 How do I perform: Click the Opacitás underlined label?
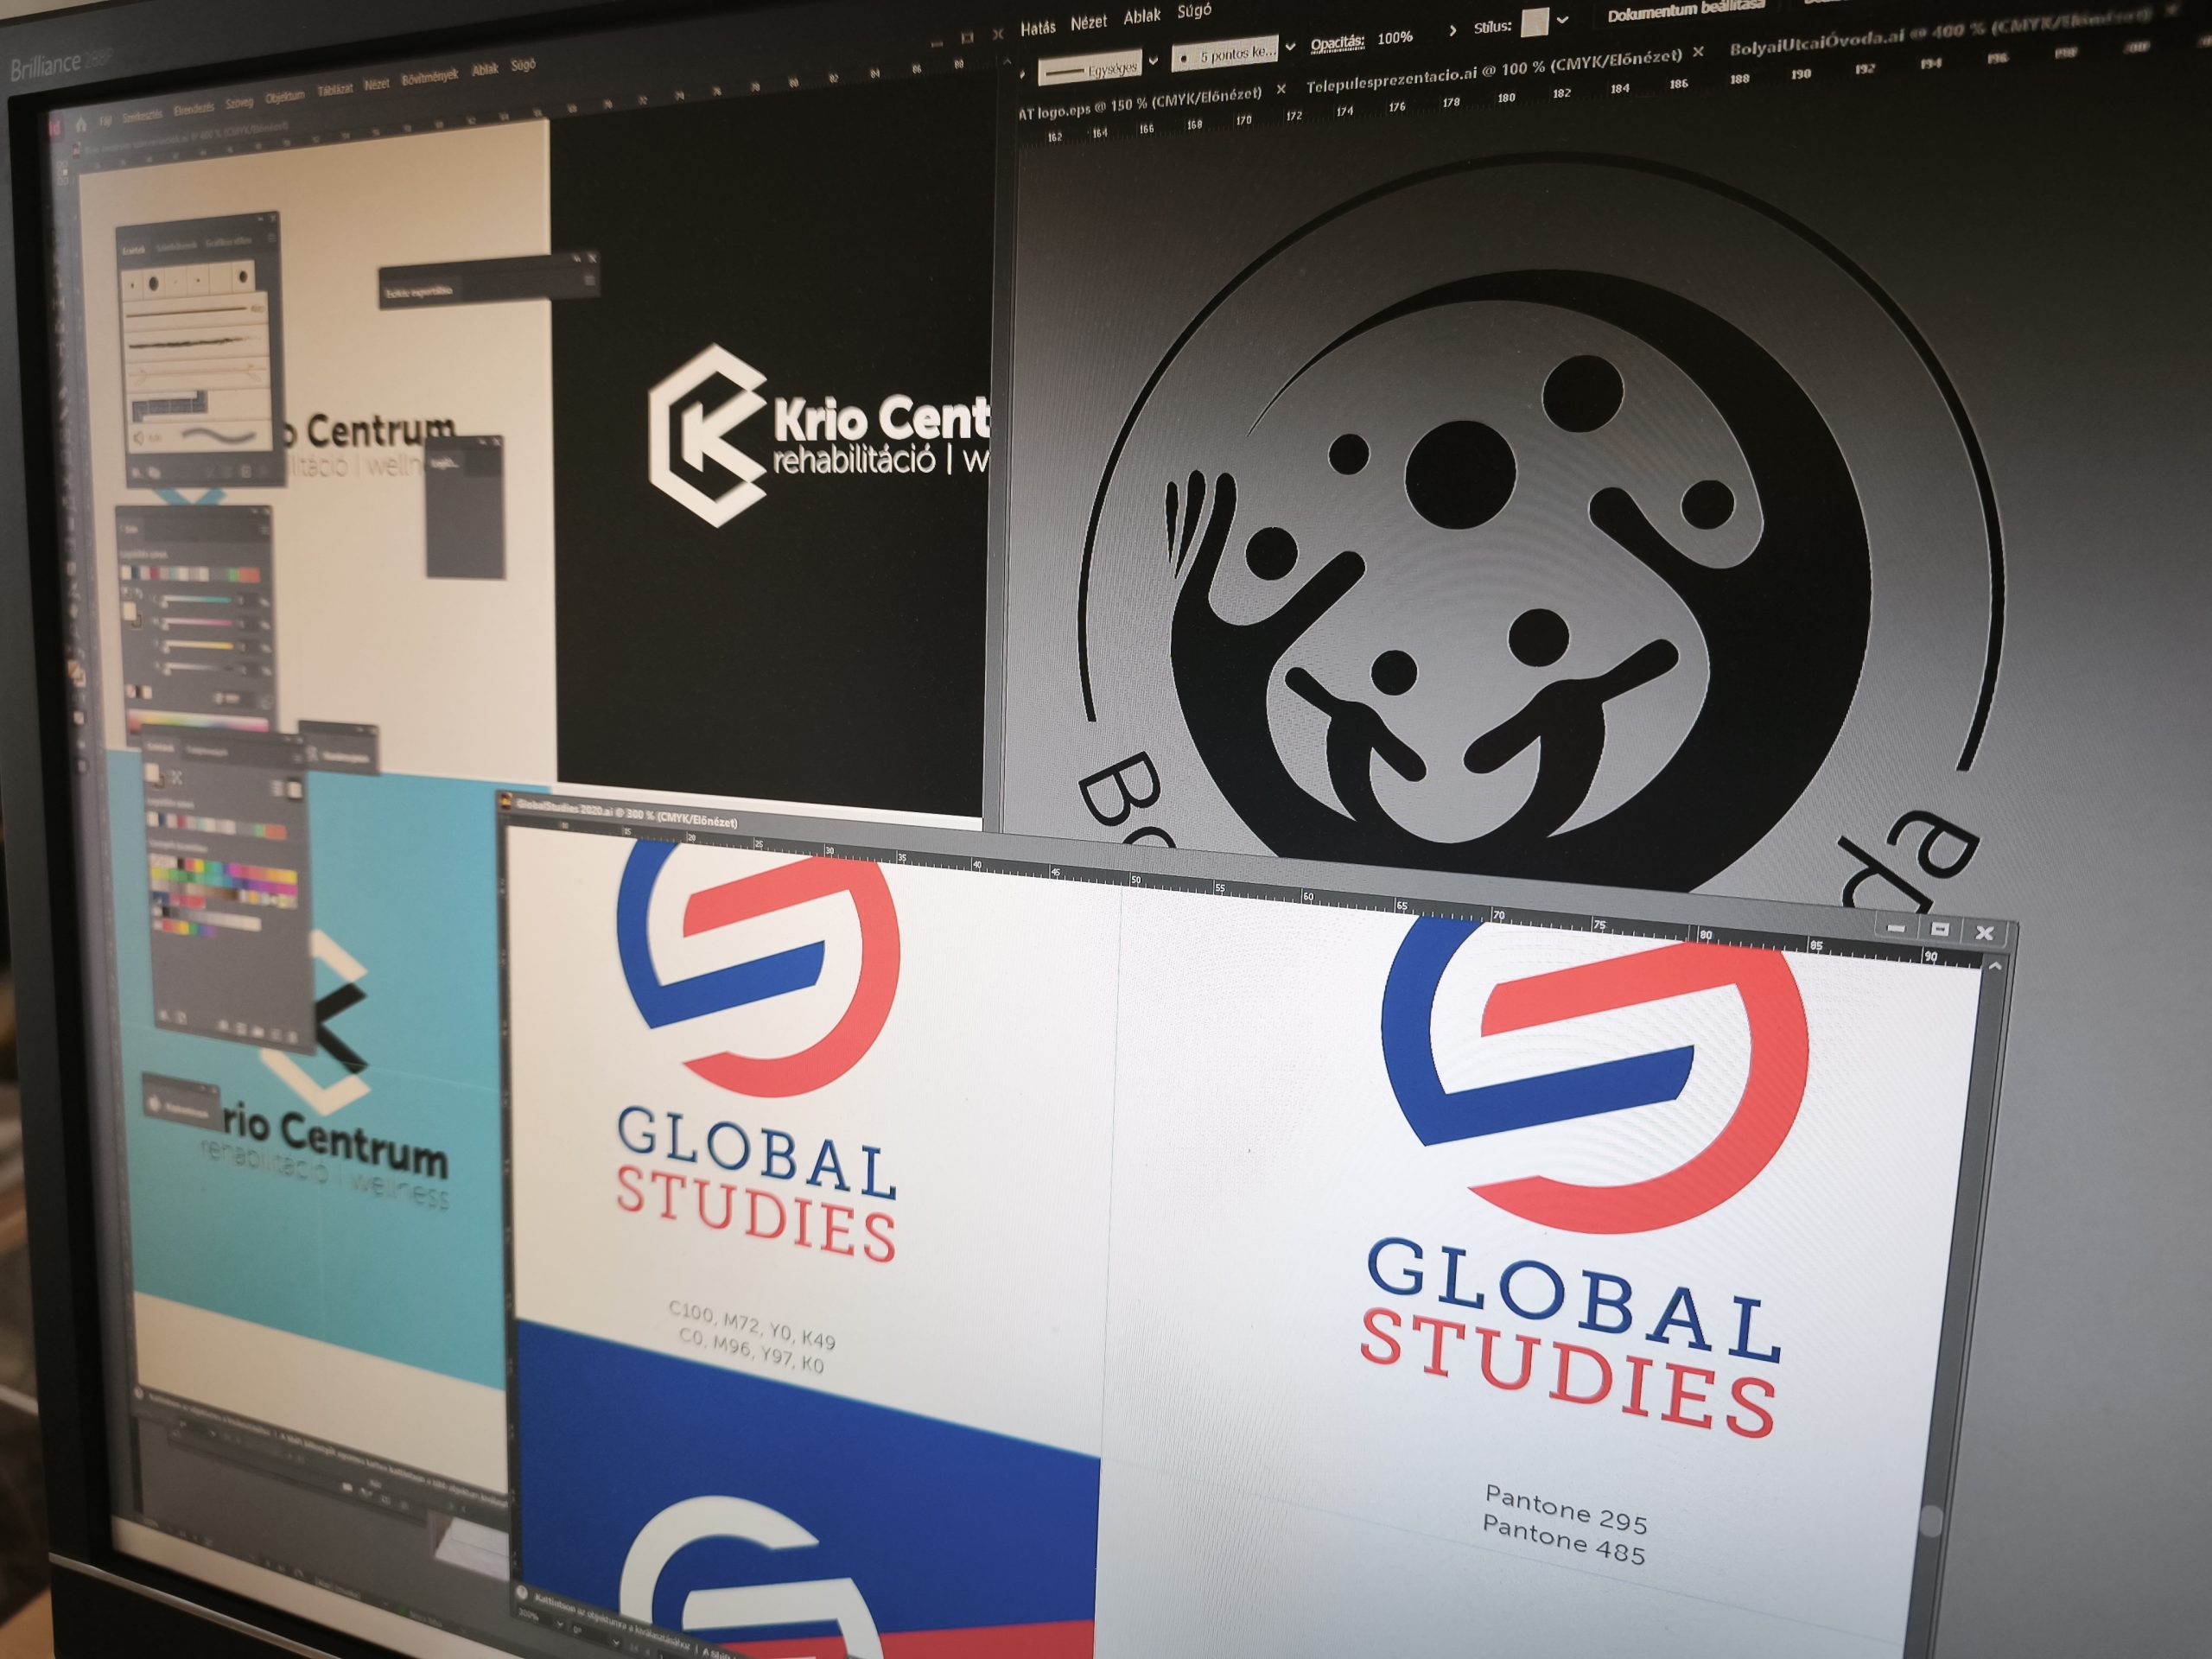click(1337, 43)
